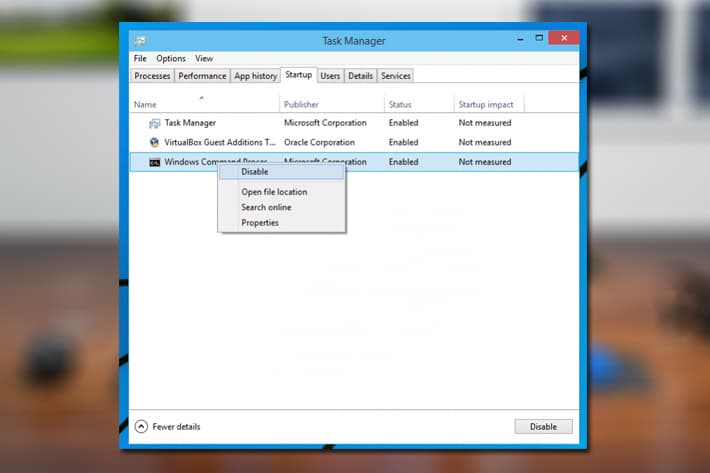Click Not measured in VirtualBox row

tap(485, 143)
